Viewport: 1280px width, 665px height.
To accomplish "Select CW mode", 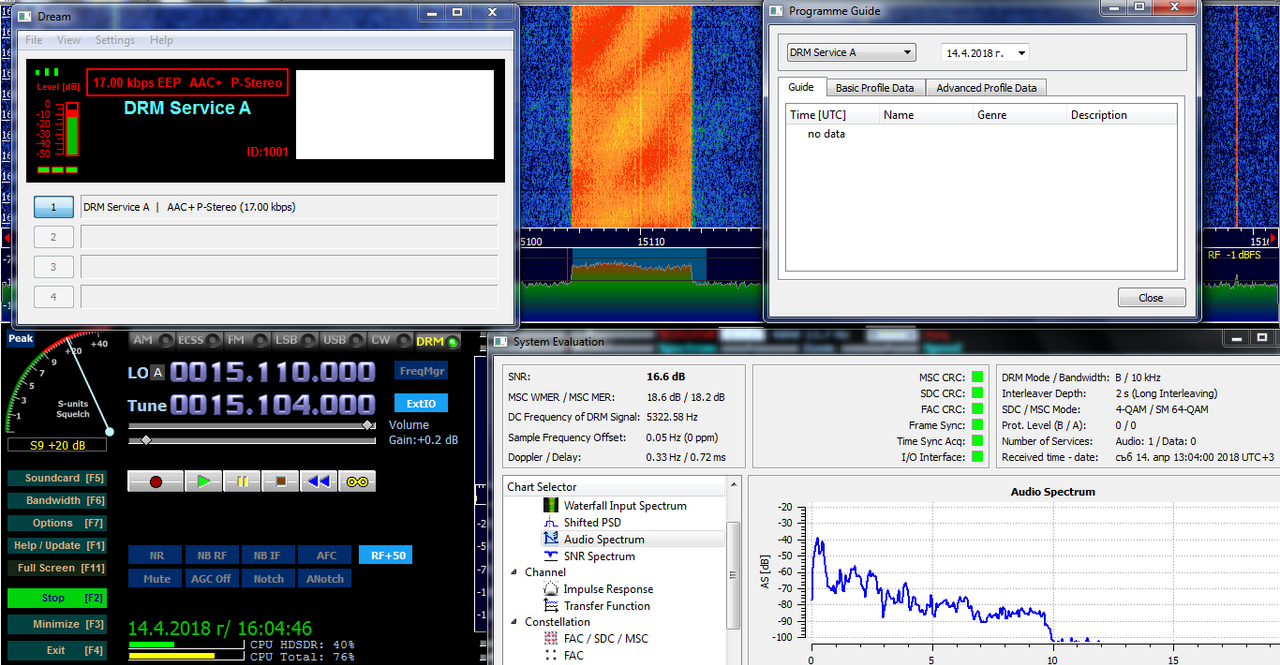I will click(x=389, y=341).
